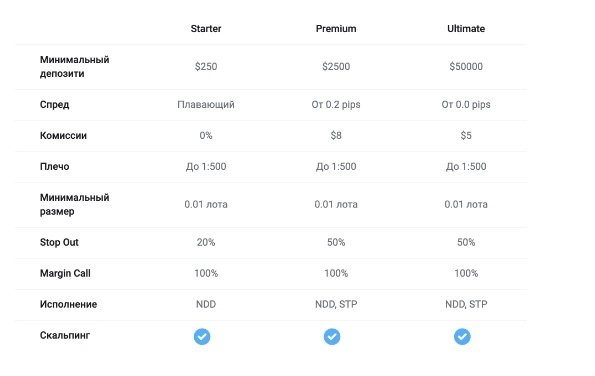
Task: Click the Плечо row label
Action: (55, 167)
